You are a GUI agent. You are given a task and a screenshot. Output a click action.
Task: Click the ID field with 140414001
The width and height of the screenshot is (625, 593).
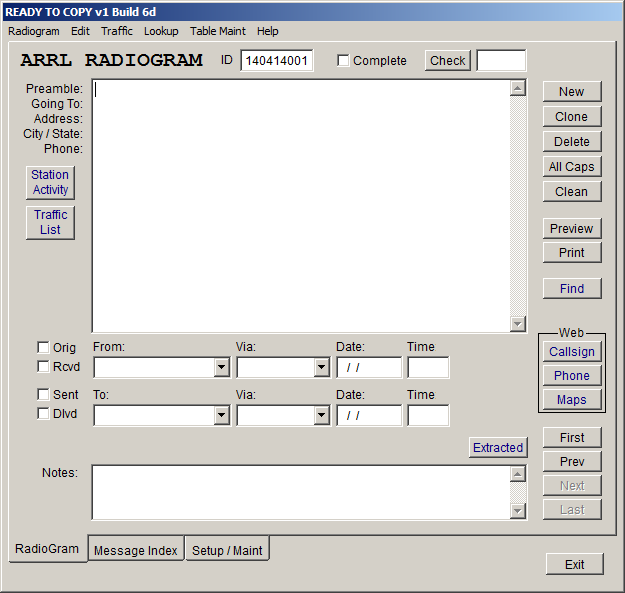277,61
